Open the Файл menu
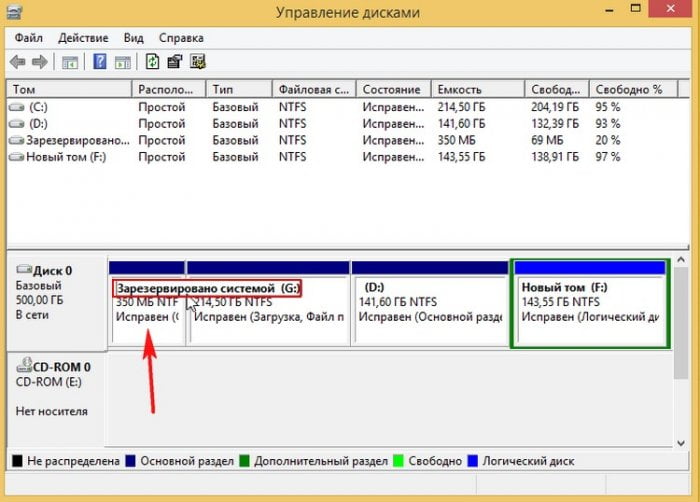Image resolution: width=700 pixels, height=502 pixels. coord(28,38)
